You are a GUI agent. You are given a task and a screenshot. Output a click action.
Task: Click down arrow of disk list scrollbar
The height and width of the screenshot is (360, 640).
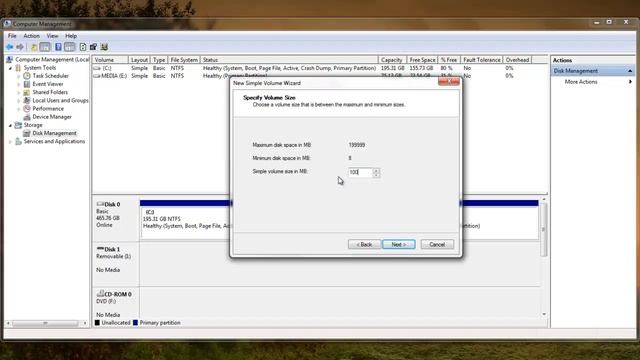pyautogui.click(x=544, y=314)
